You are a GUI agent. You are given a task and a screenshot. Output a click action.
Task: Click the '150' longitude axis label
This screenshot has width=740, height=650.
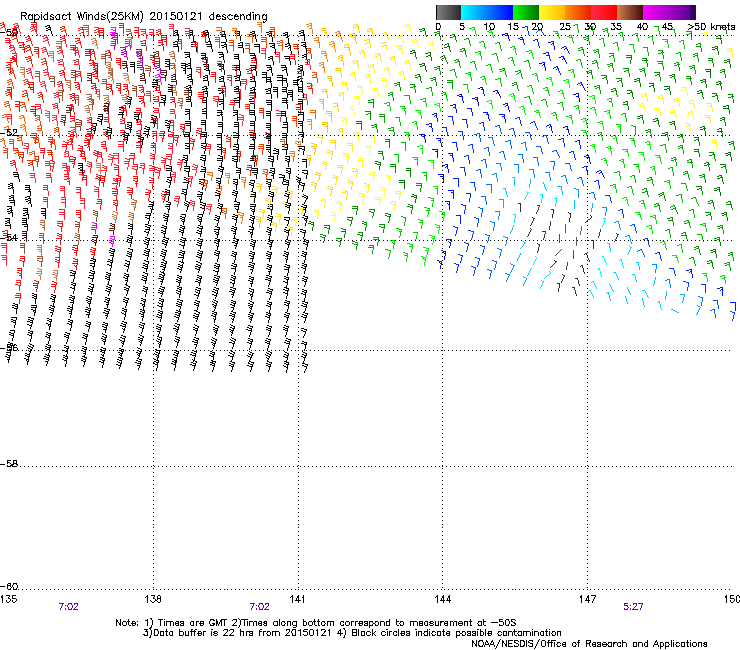click(x=732, y=599)
